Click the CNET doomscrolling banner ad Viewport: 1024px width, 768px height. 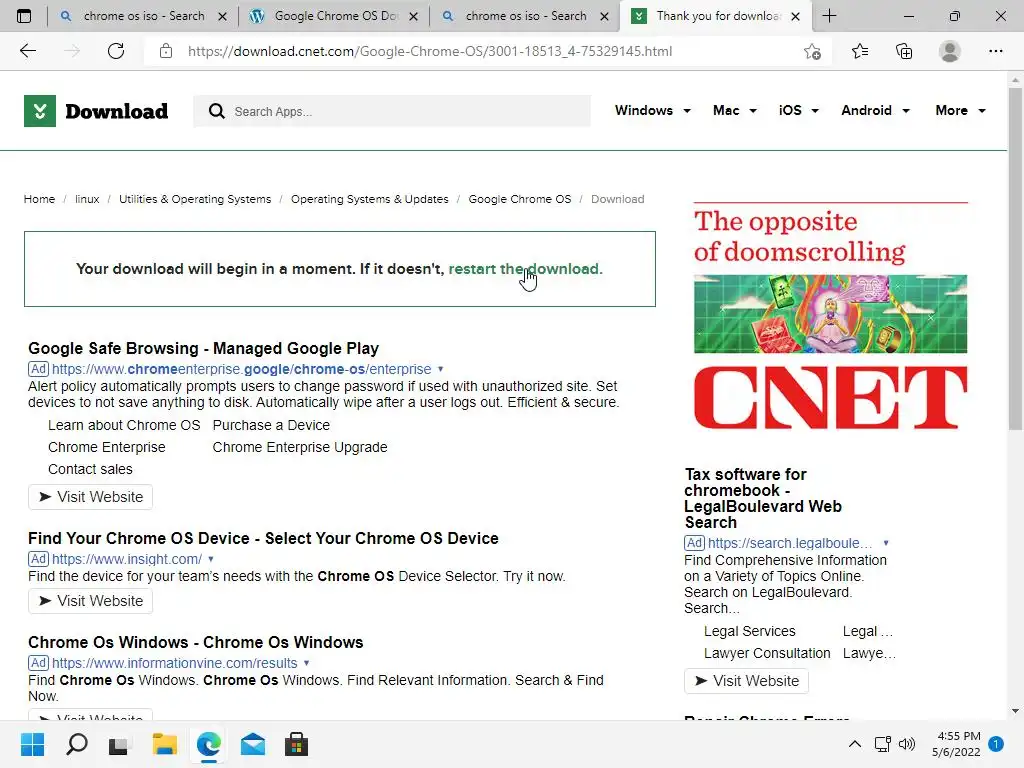pyautogui.click(x=830, y=317)
